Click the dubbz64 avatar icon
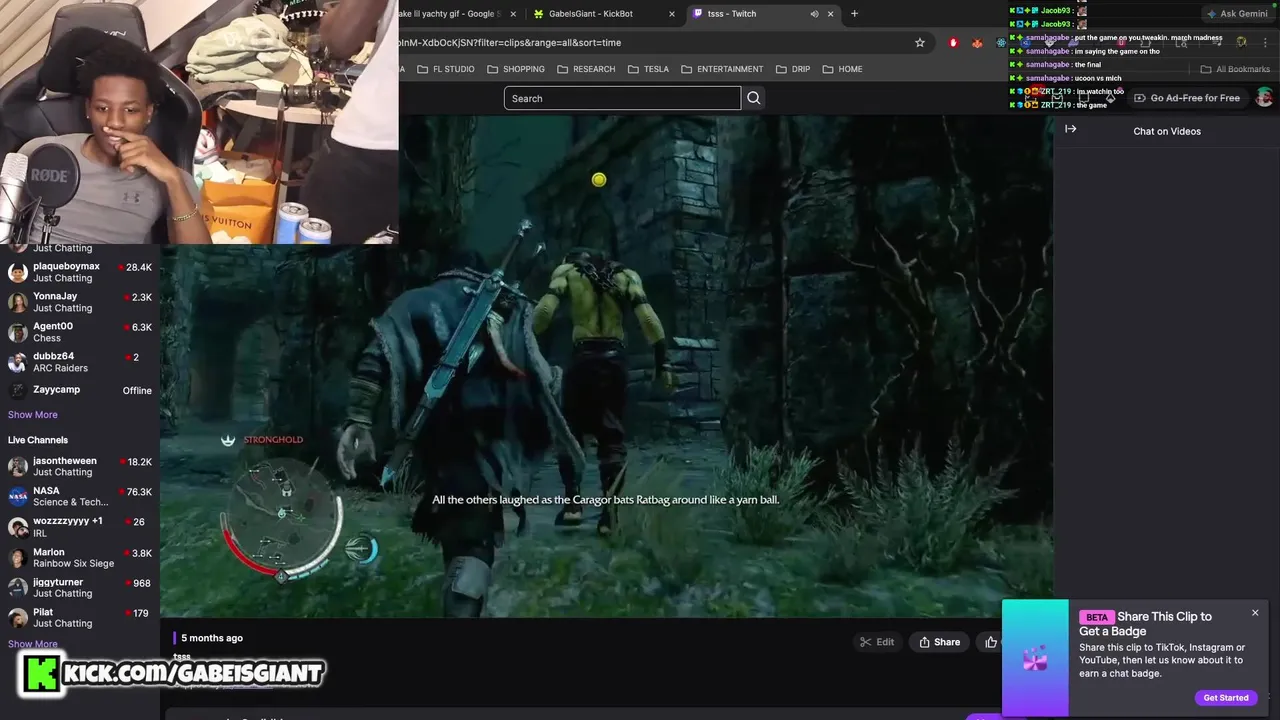Image resolution: width=1280 pixels, height=720 pixels. coord(18,362)
